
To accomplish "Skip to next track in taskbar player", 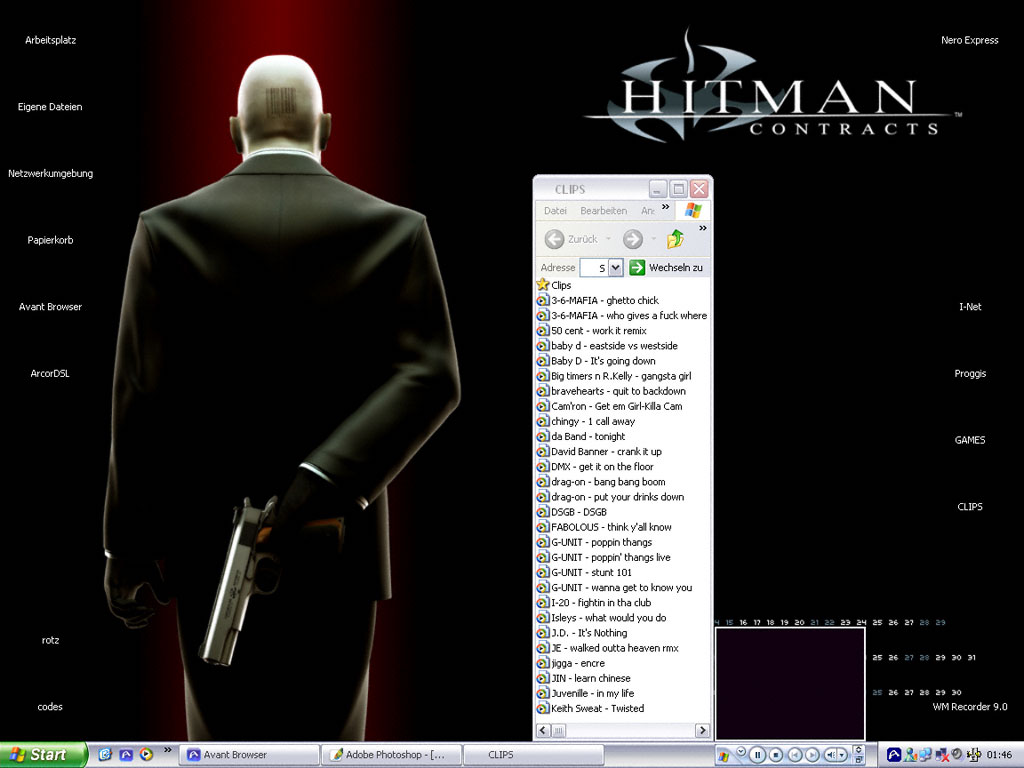I will [812, 755].
